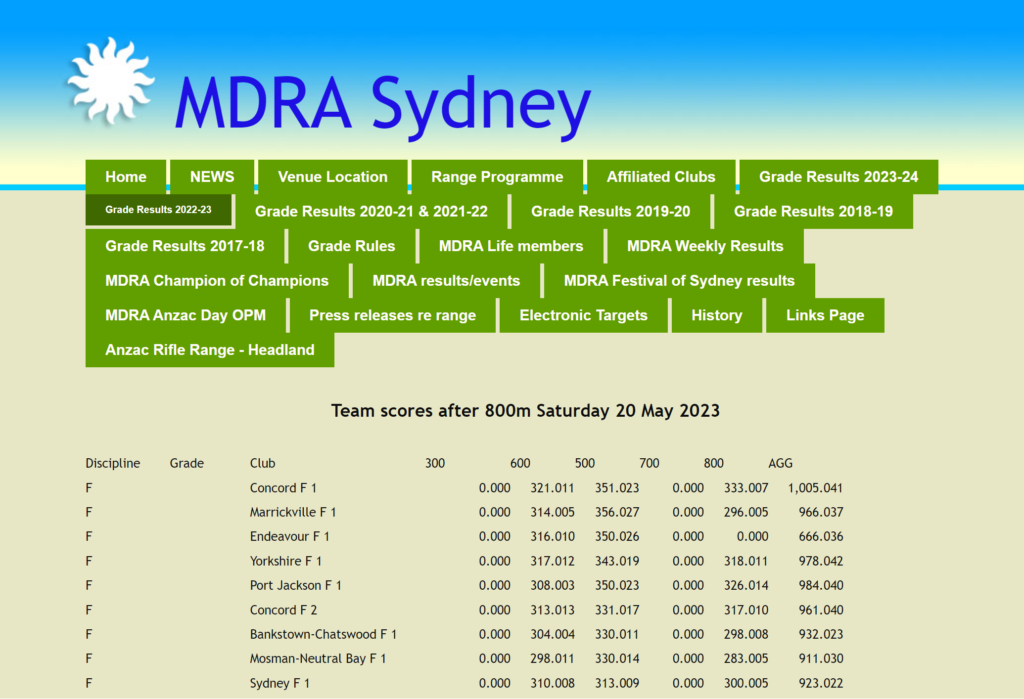Open the History page

[717, 316]
